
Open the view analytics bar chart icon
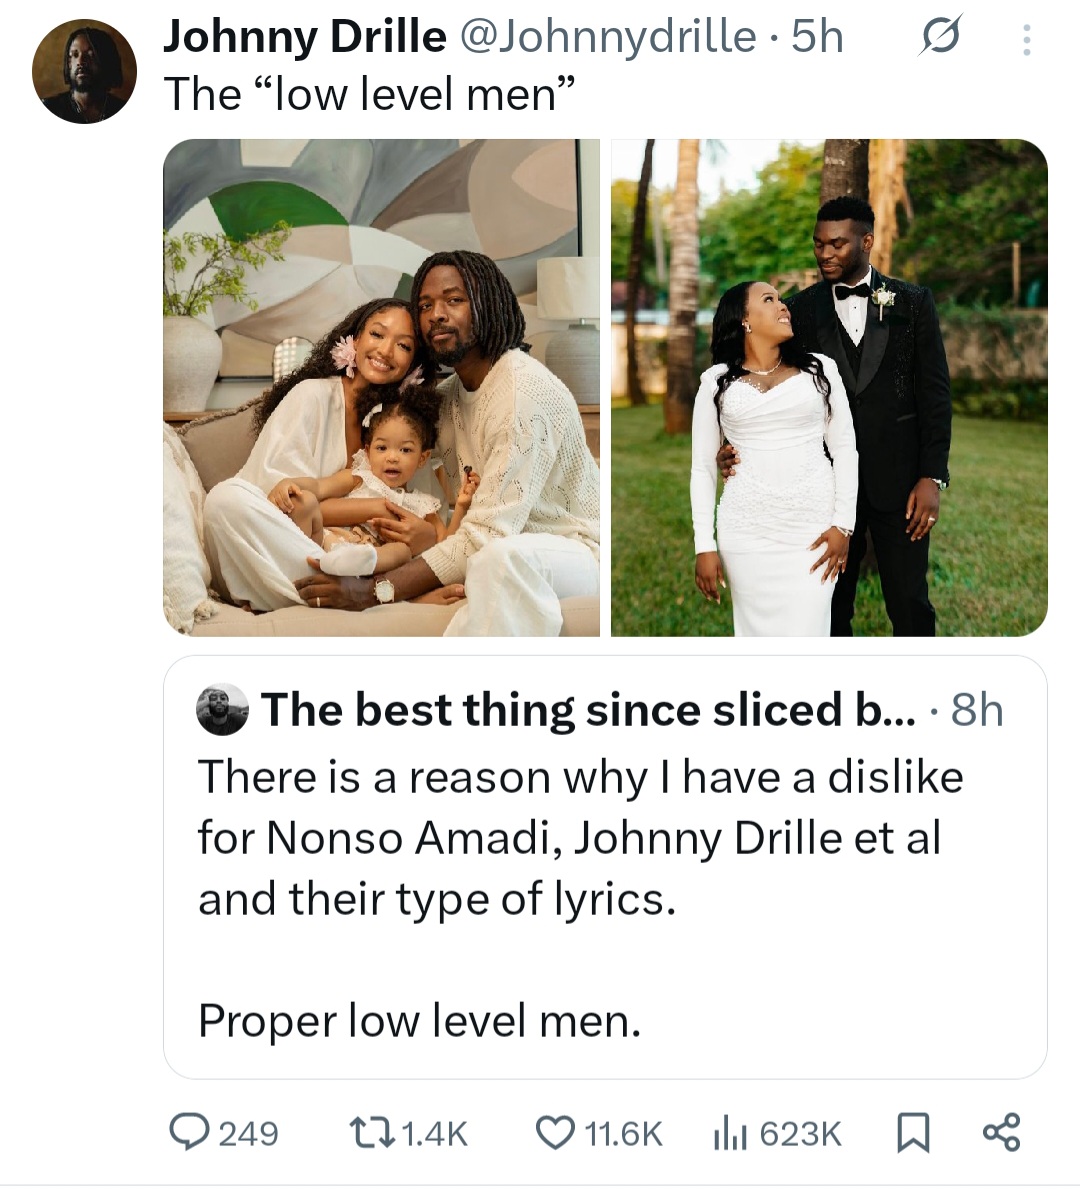pos(731,1132)
